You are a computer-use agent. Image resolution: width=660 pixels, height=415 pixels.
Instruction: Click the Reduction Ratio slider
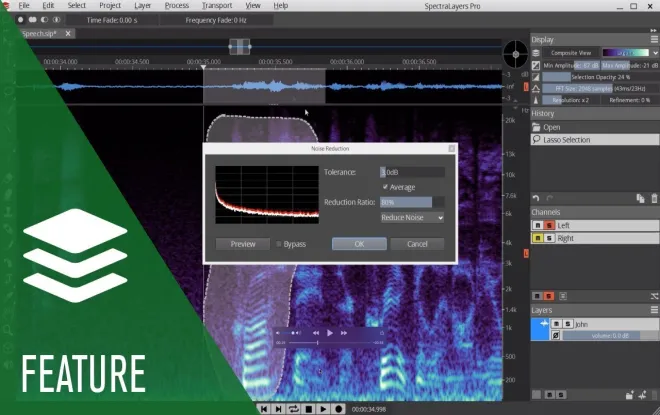coord(412,202)
